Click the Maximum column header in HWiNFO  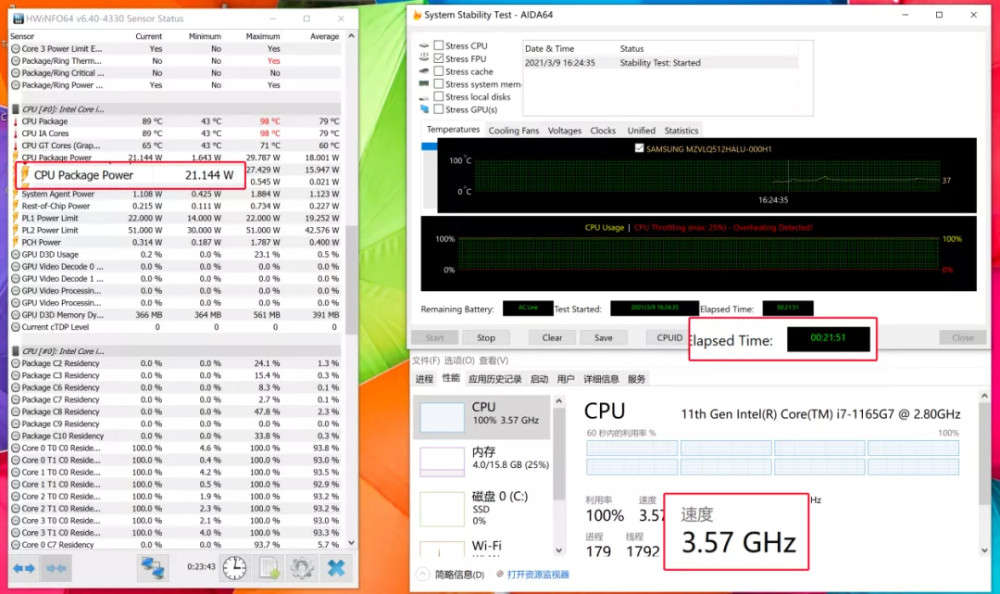pos(263,36)
